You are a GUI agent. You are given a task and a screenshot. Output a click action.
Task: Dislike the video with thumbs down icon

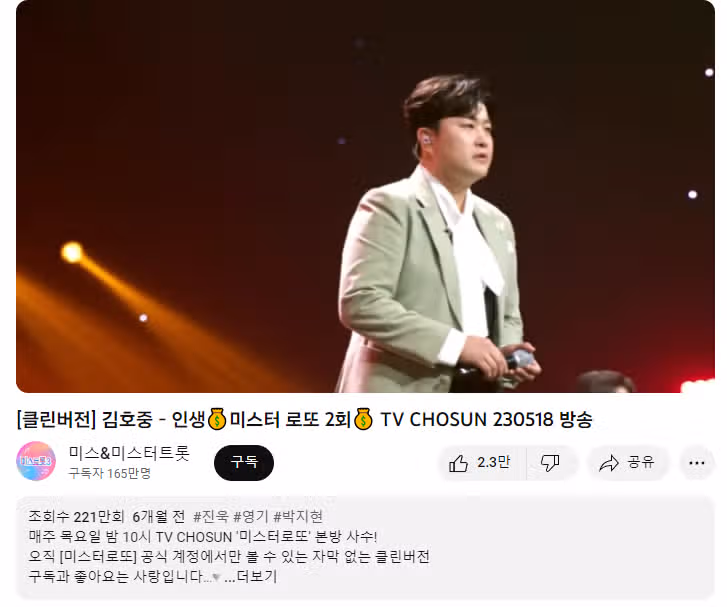pyautogui.click(x=550, y=463)
